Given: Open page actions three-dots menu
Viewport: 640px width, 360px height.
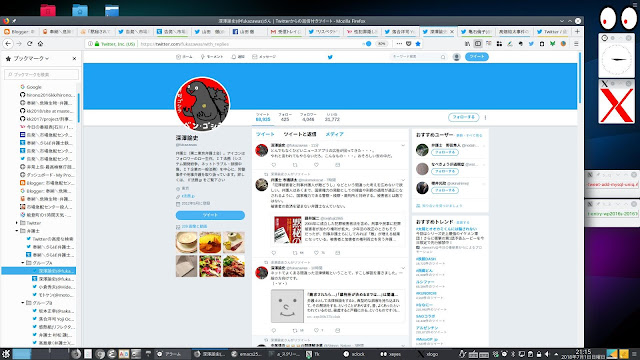Looking at the screenshot, I should click(399, 44).
